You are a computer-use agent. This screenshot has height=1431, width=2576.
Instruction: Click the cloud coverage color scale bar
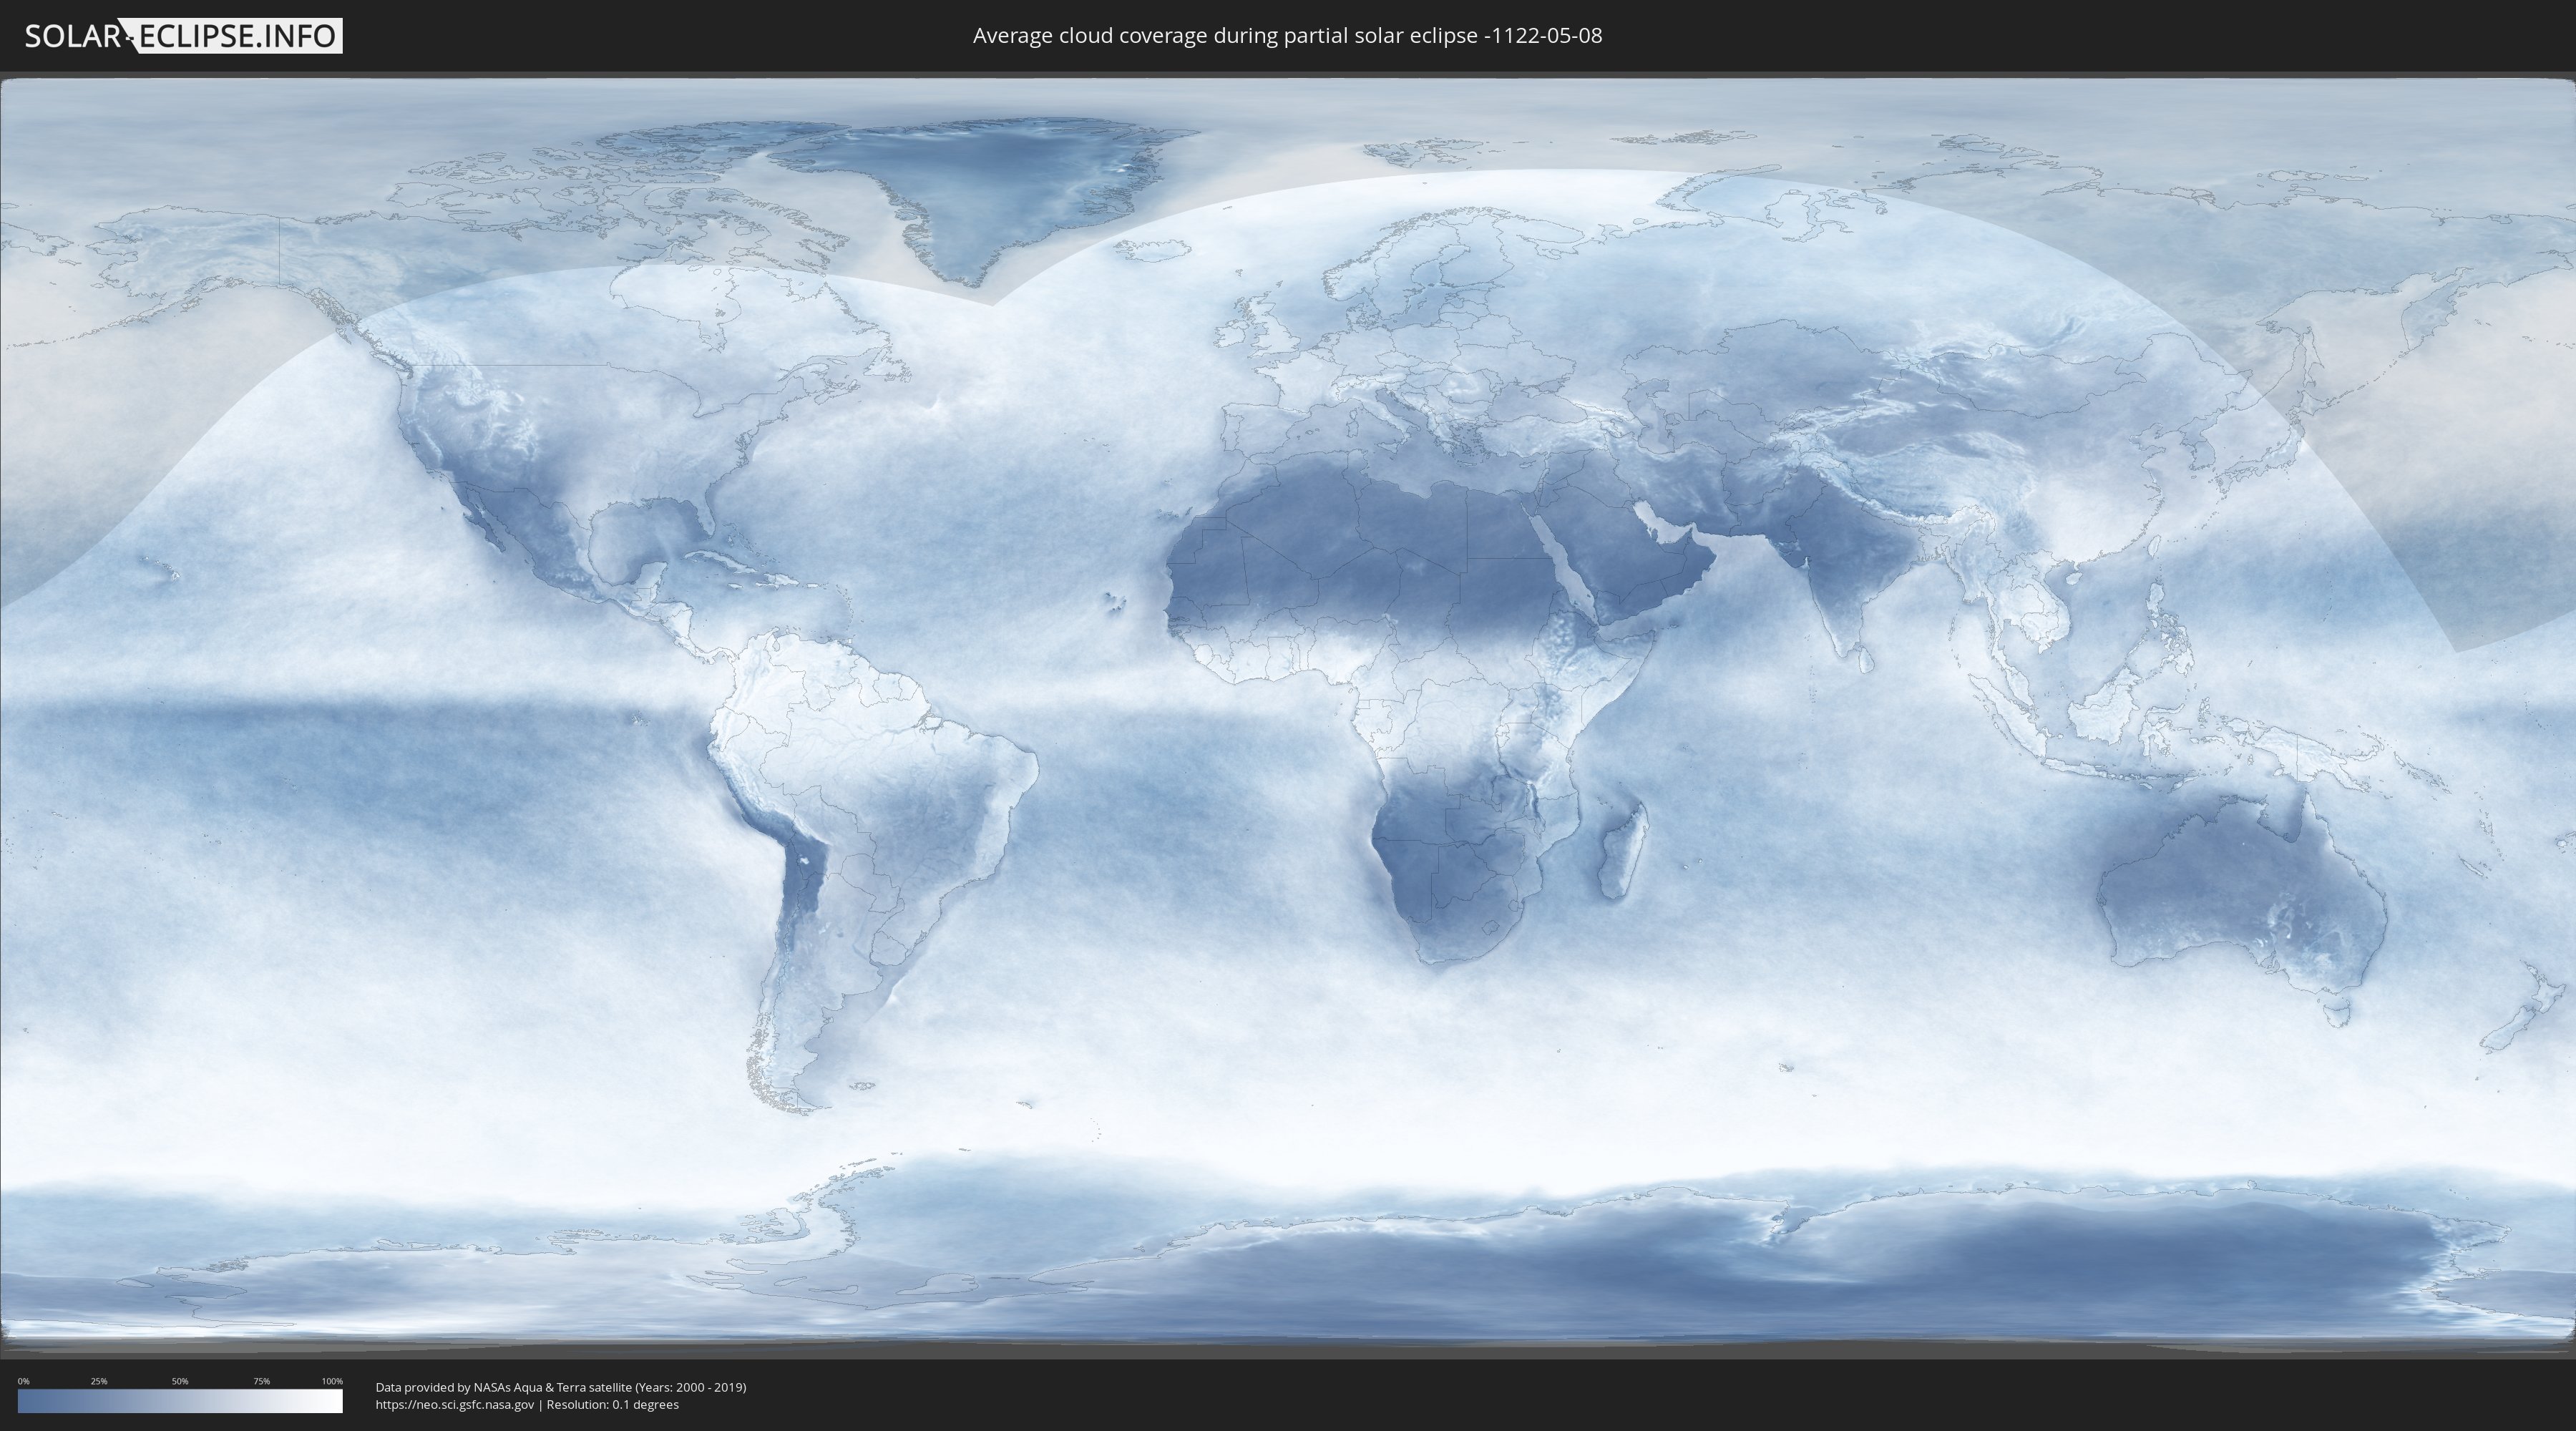(180, 1401)
